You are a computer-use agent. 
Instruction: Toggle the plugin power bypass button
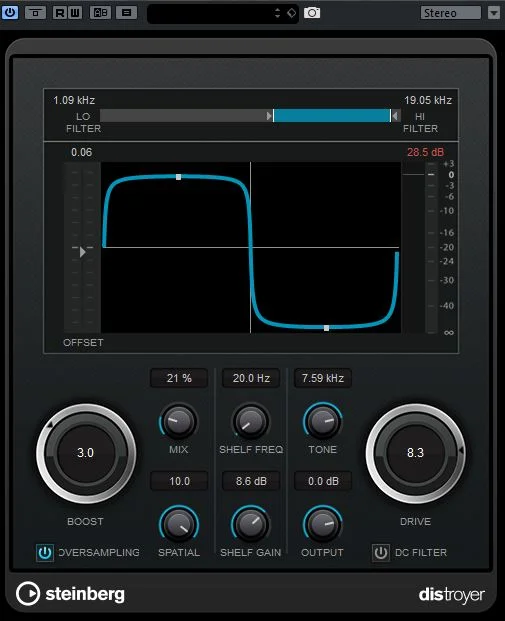click(10, 13)
